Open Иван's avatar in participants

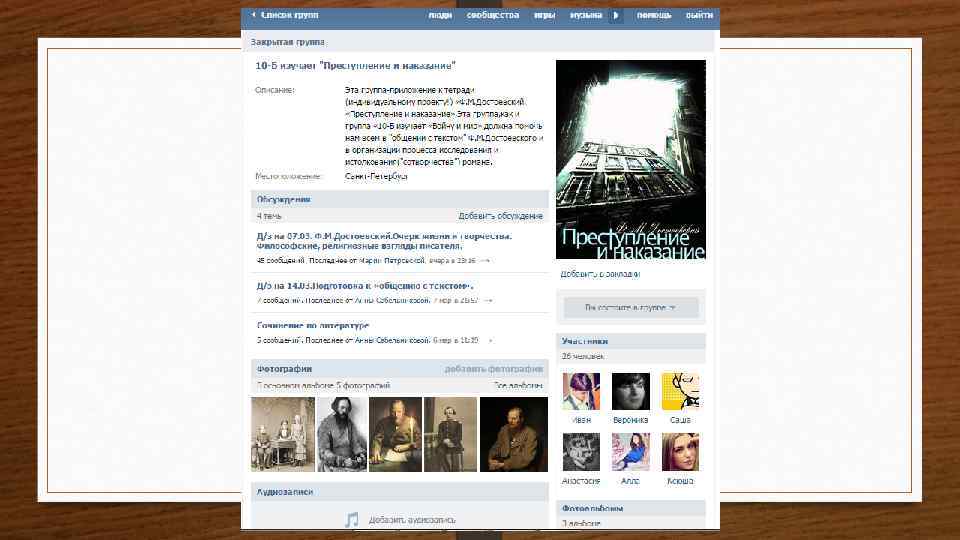pos(581,391)
